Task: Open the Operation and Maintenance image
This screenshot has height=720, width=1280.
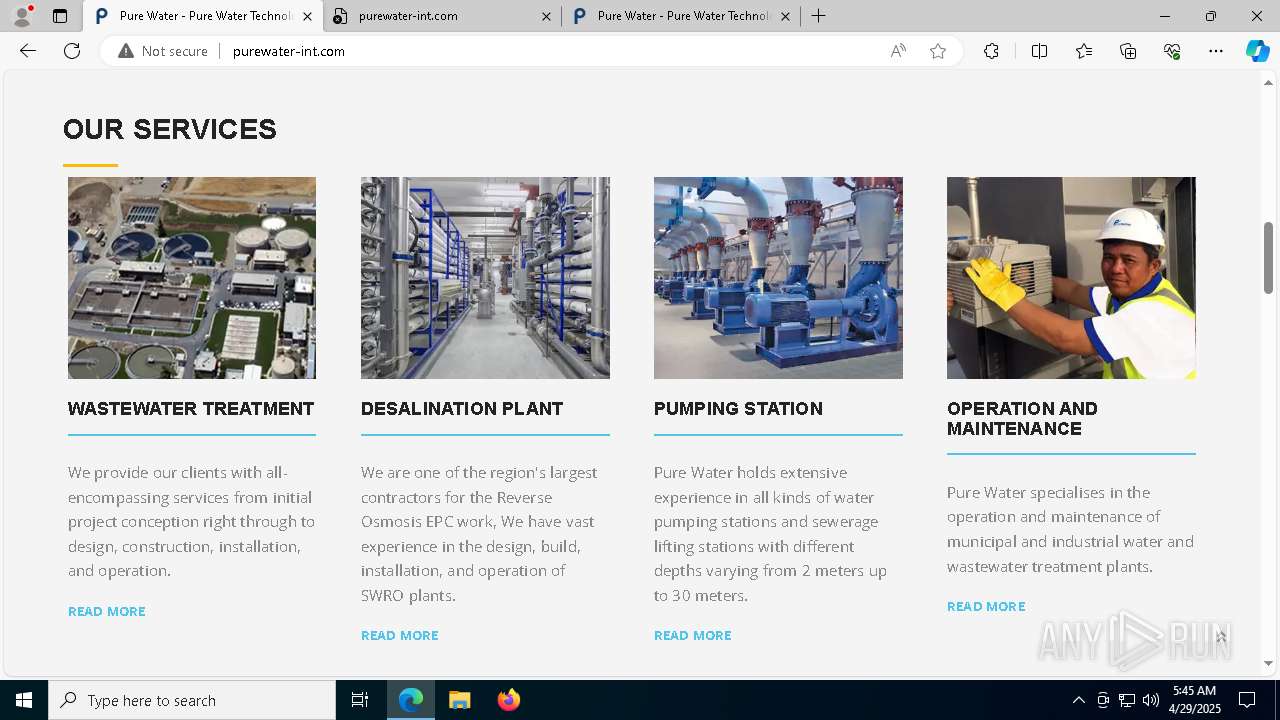Action: [x=1071, y=278]
